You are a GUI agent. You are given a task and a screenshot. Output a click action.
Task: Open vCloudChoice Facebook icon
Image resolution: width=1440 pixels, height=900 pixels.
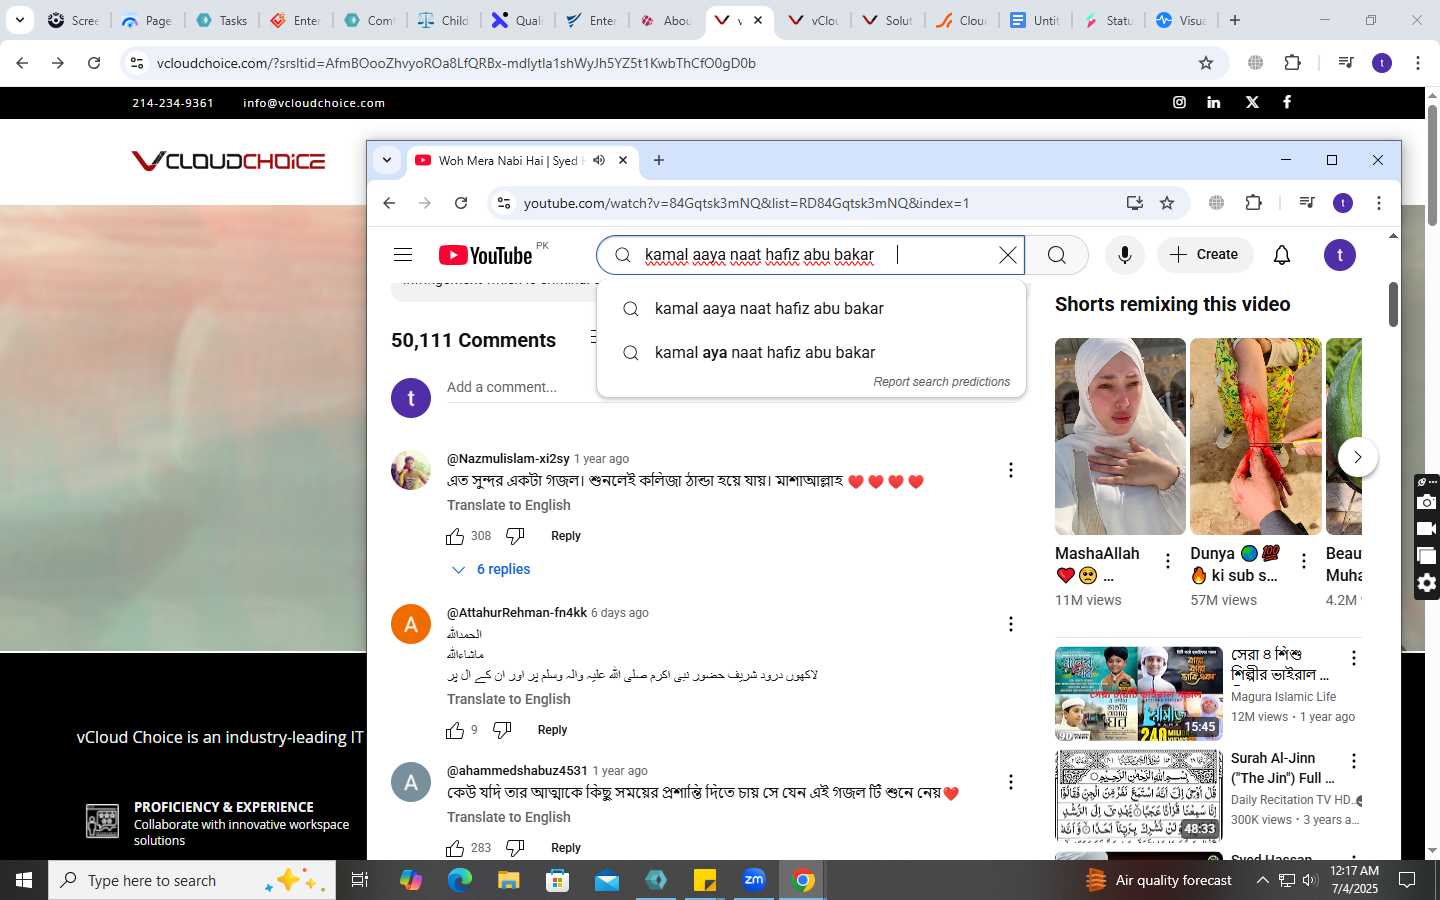(1287, 102)
